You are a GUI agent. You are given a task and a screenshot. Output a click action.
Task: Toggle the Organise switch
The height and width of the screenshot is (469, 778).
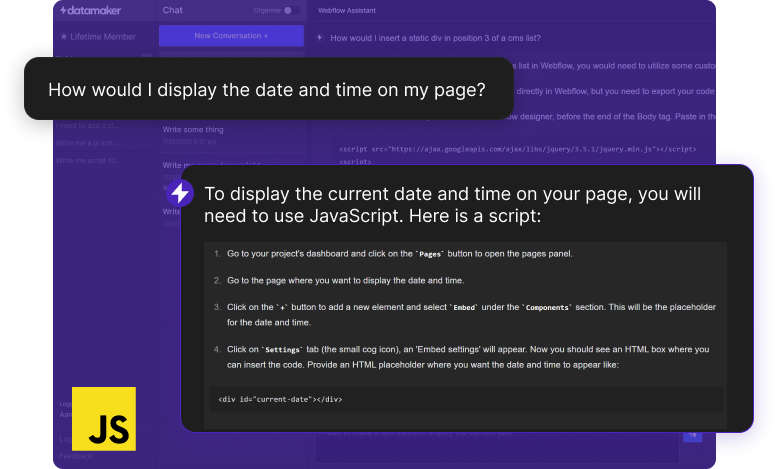(291, 10)
